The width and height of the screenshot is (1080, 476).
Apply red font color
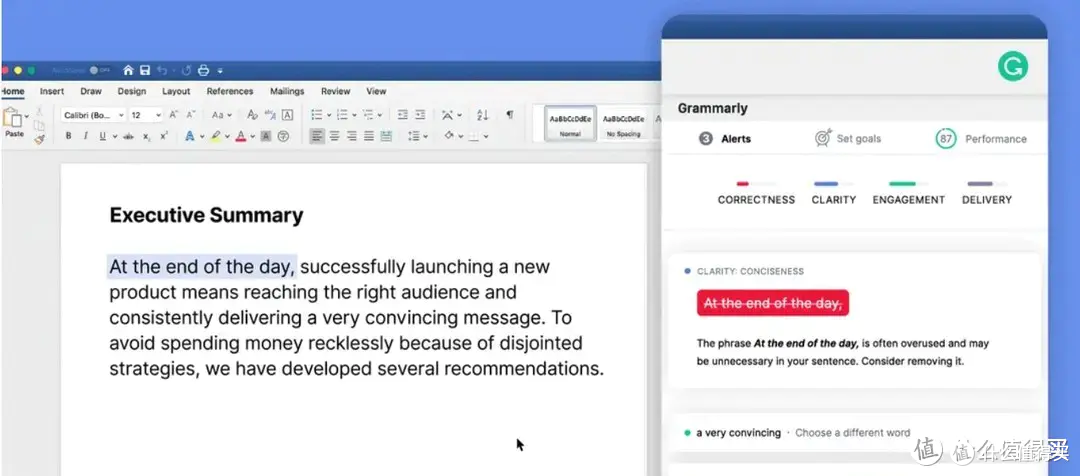pos(241,136)
